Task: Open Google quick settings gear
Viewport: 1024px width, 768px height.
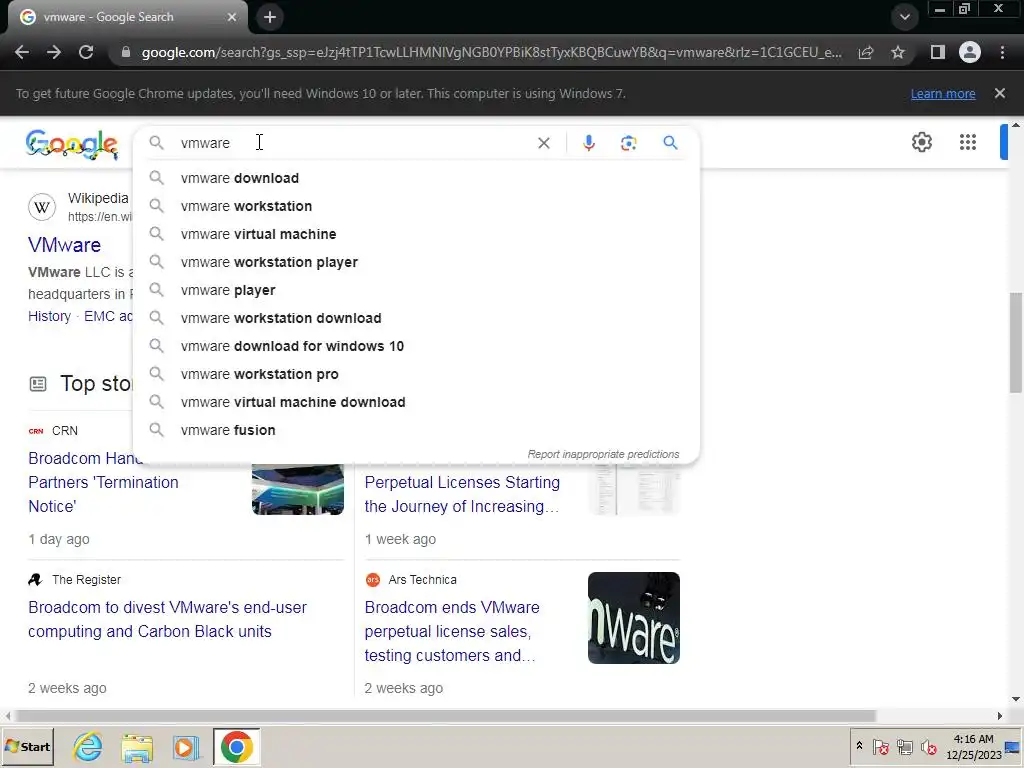Action: pyautogui.click(x=921, y=142)
